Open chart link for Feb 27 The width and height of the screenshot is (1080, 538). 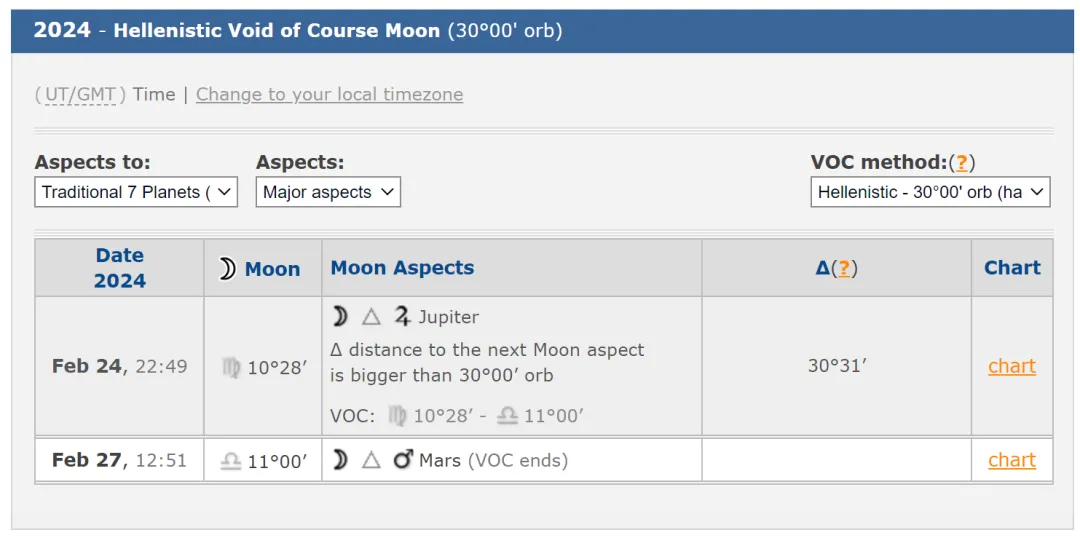[x=1011, y=460]
